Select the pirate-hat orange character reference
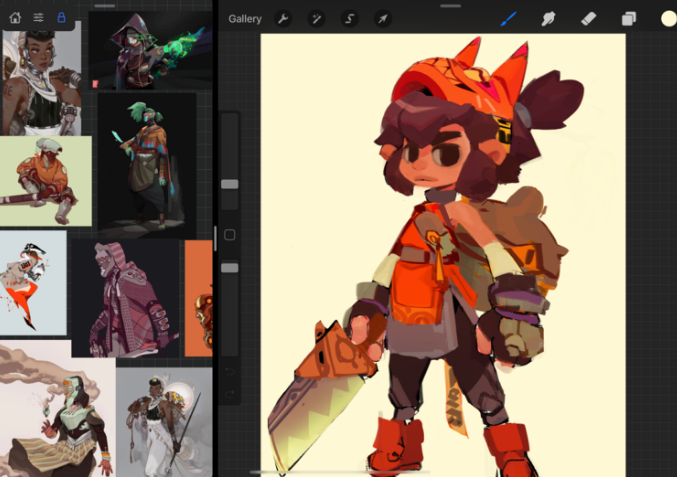The width and height of the screenshot is (677, 477). pyautogui.click(x=33, y=283)
